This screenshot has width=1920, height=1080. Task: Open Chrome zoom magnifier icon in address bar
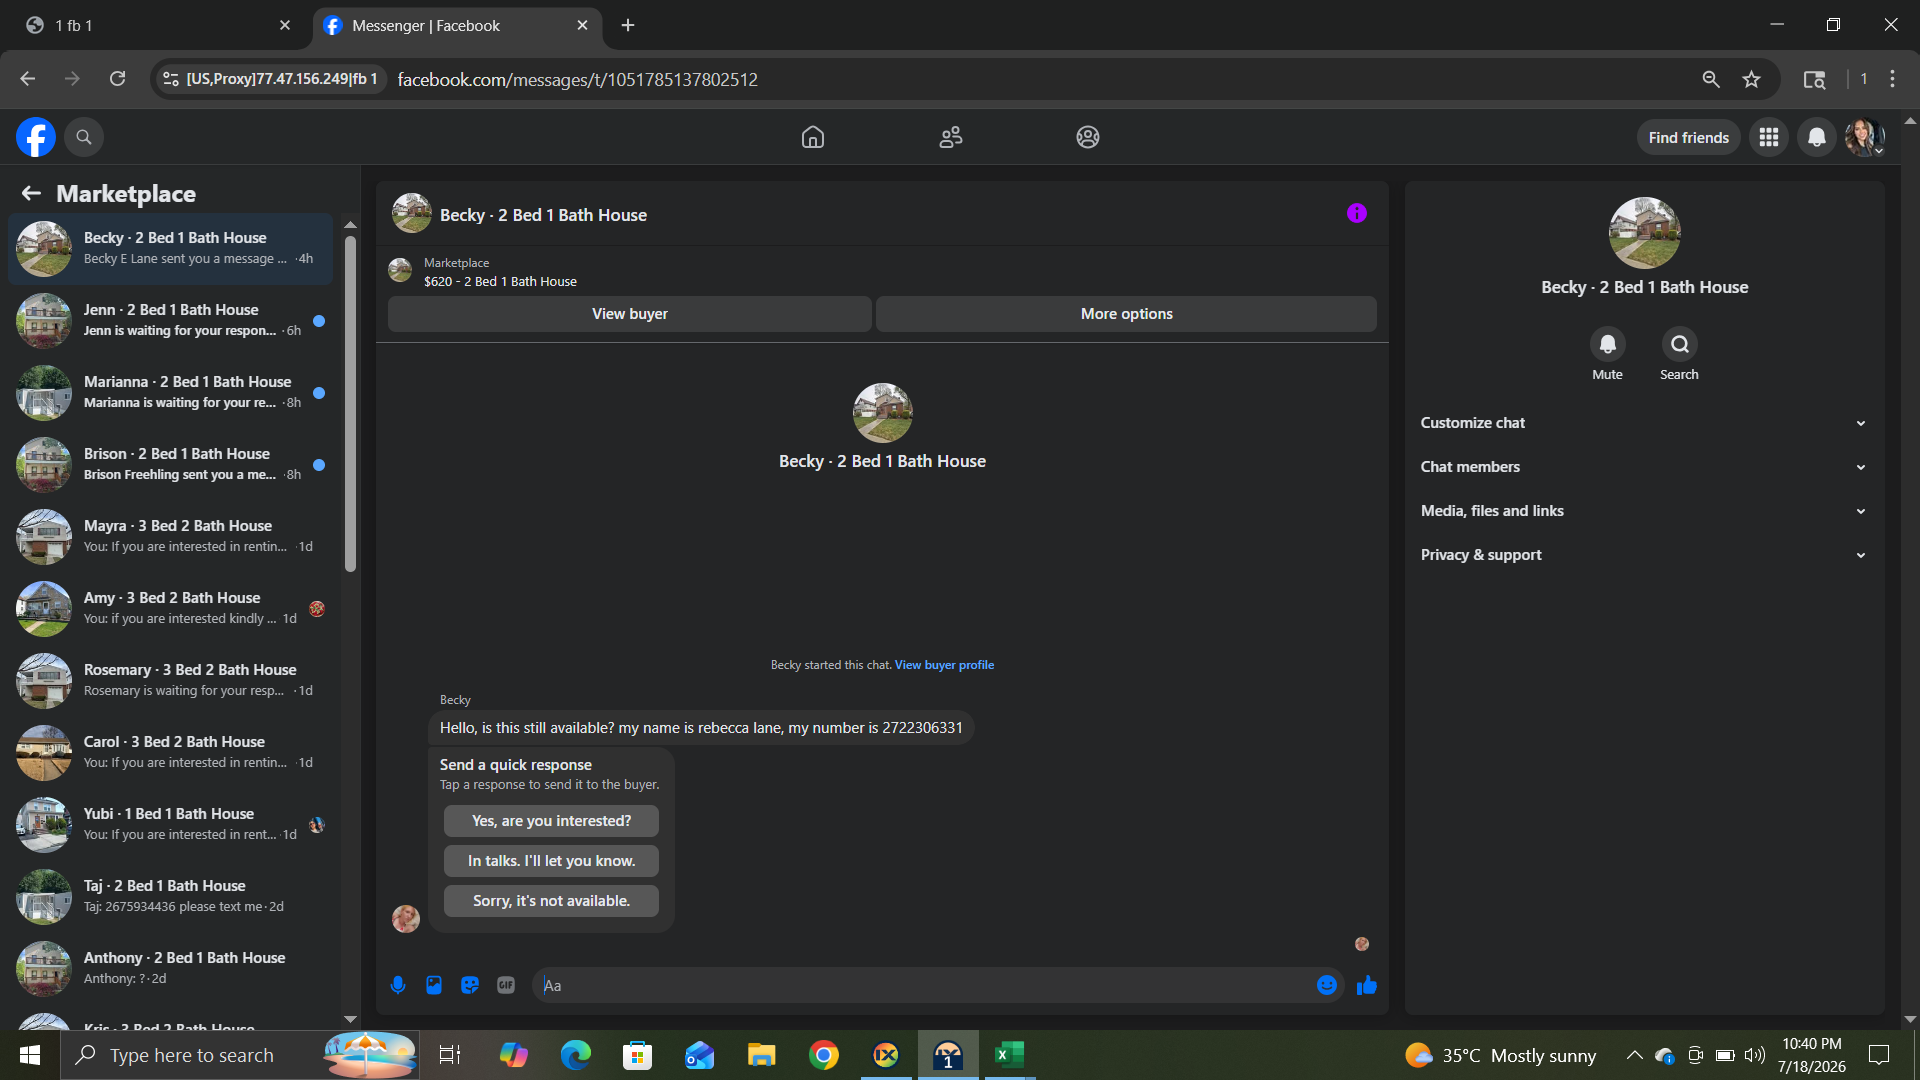point(1711,79)
